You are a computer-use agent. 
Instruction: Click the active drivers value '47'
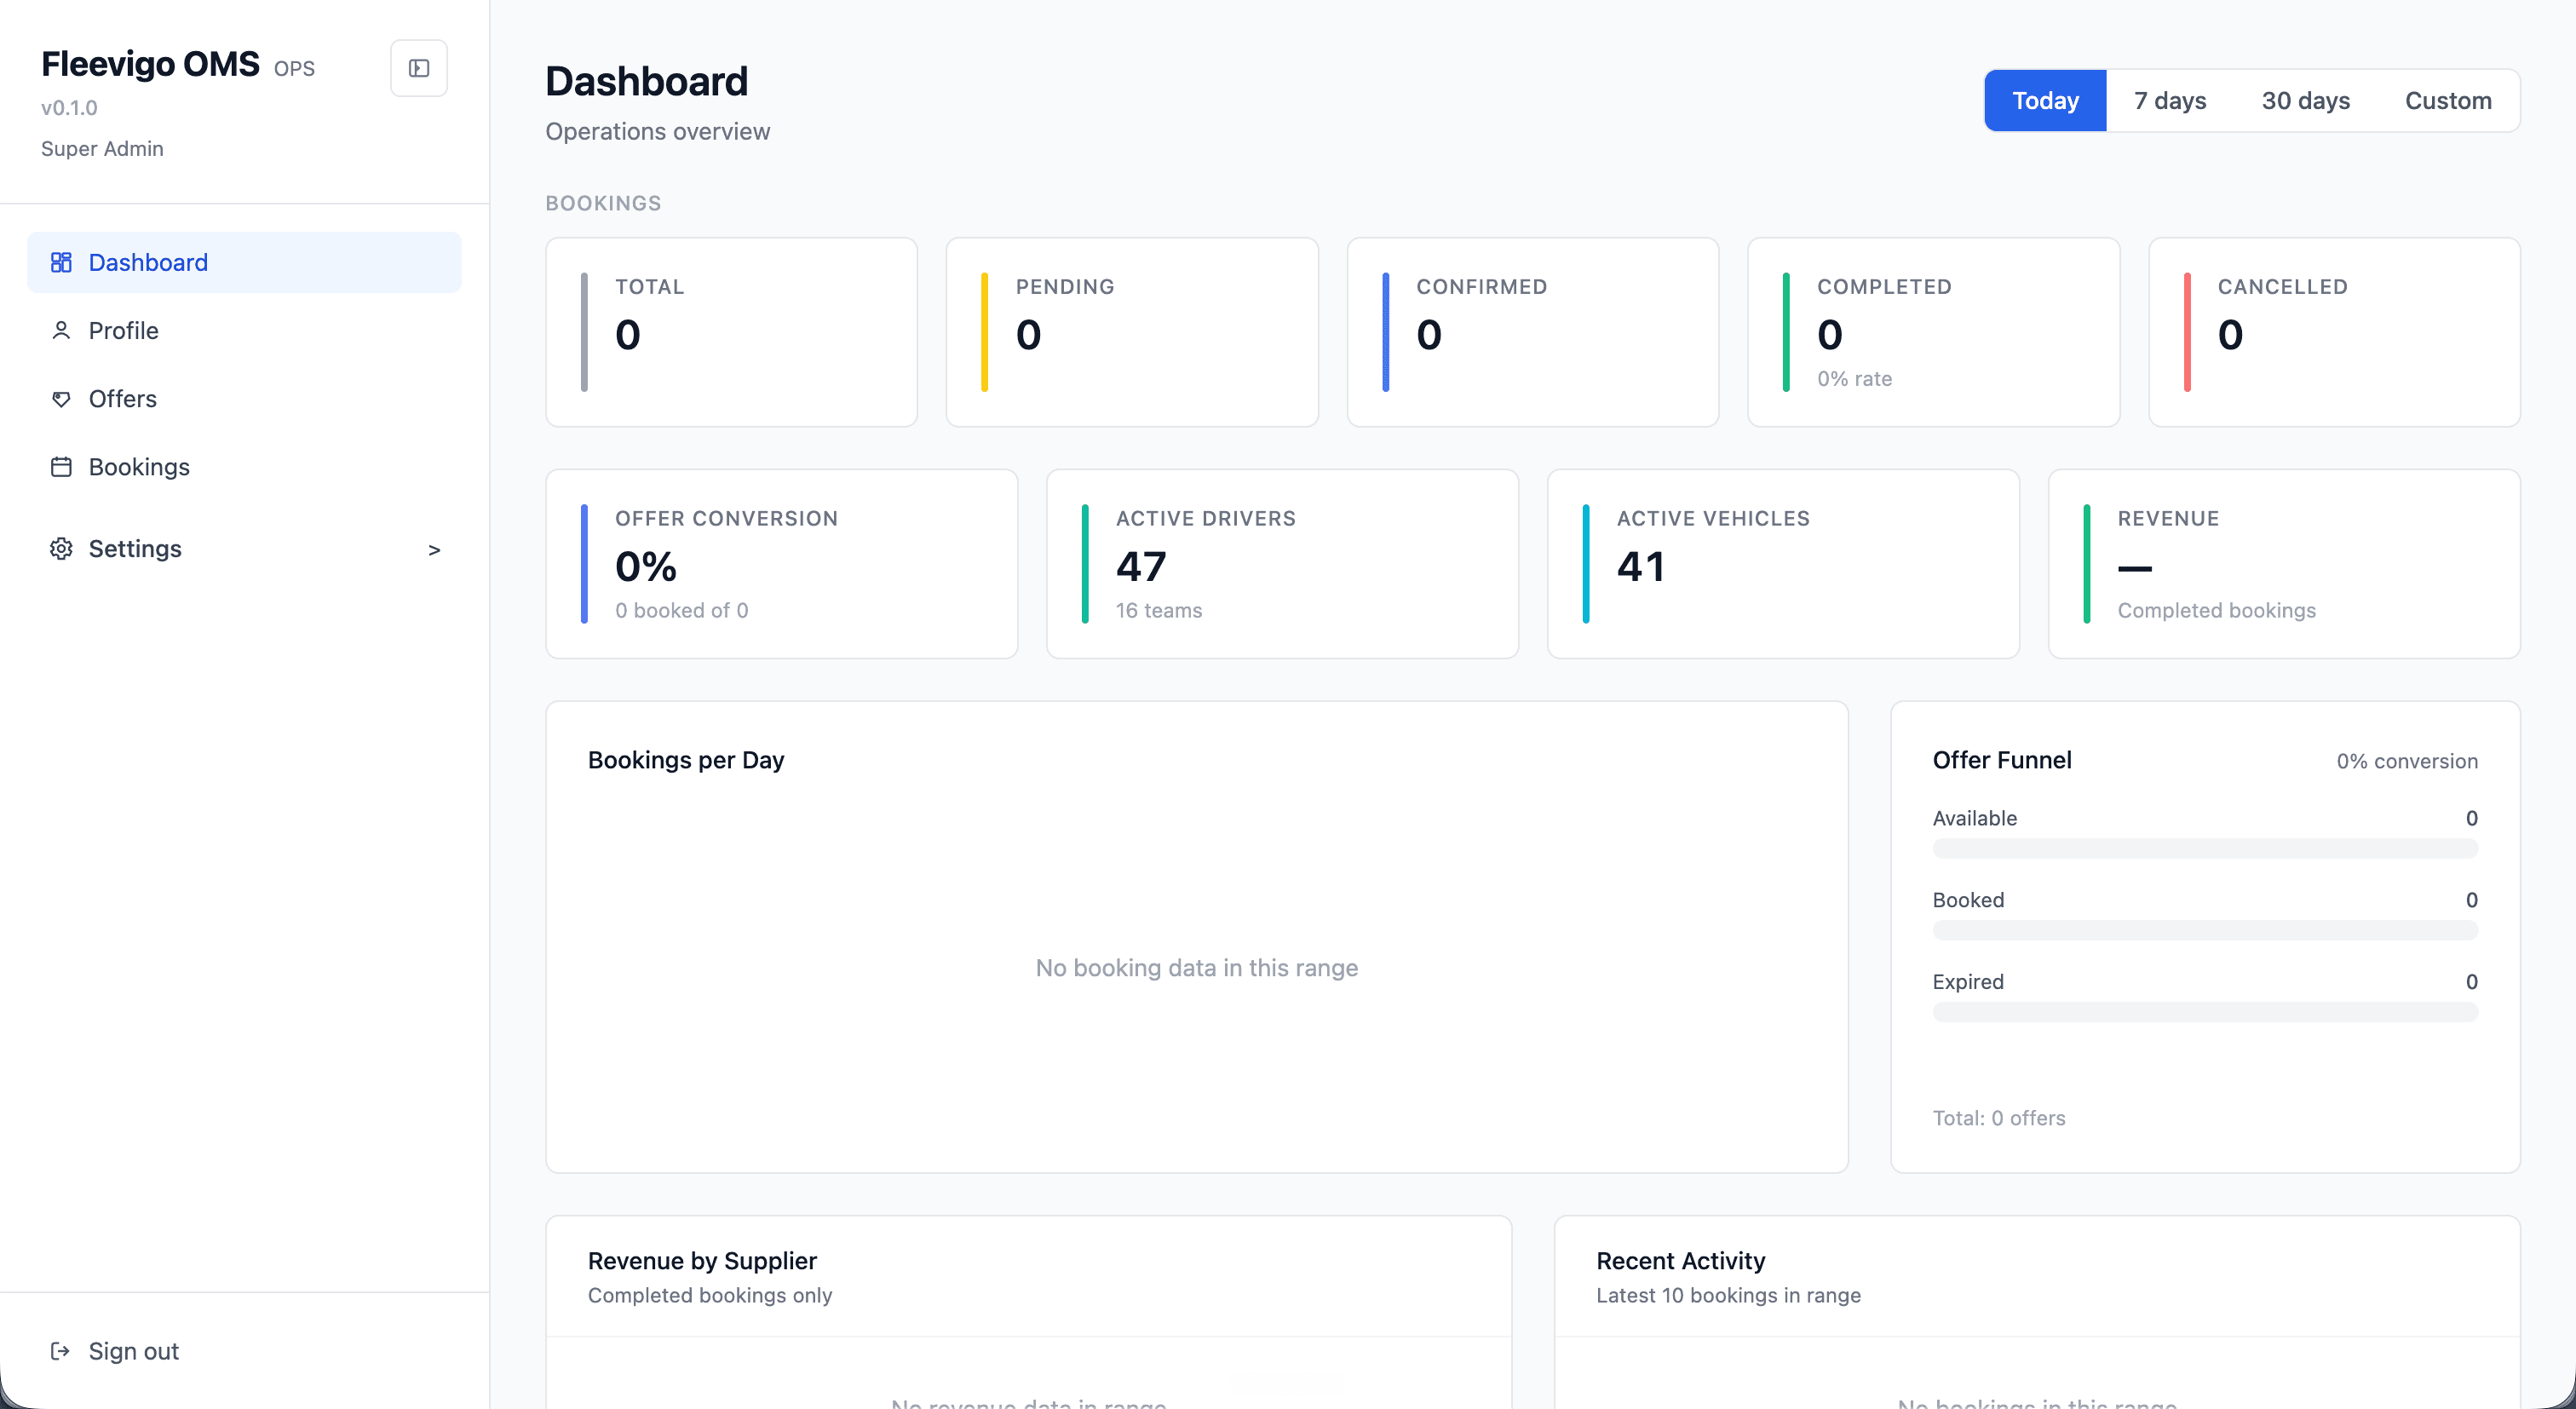(x=1141, y=567)
